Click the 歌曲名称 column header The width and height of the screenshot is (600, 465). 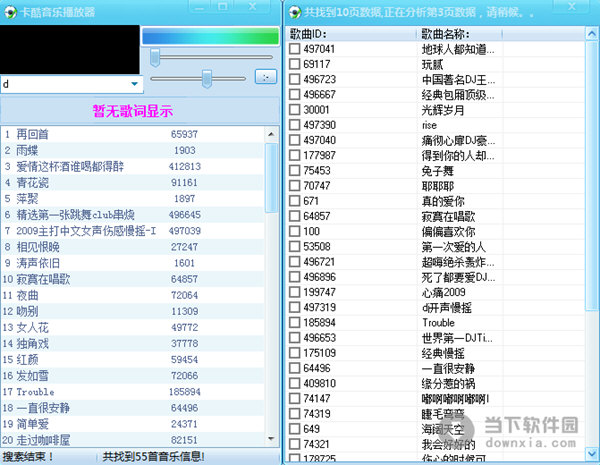pos(459,34)
